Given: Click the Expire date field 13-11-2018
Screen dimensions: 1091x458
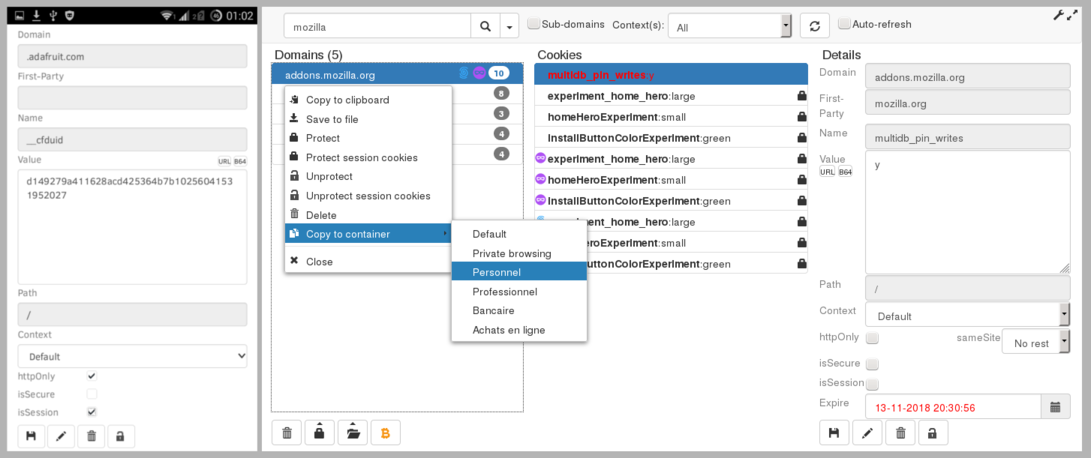Looking at the screenshot, I should [x=953, y=406].
